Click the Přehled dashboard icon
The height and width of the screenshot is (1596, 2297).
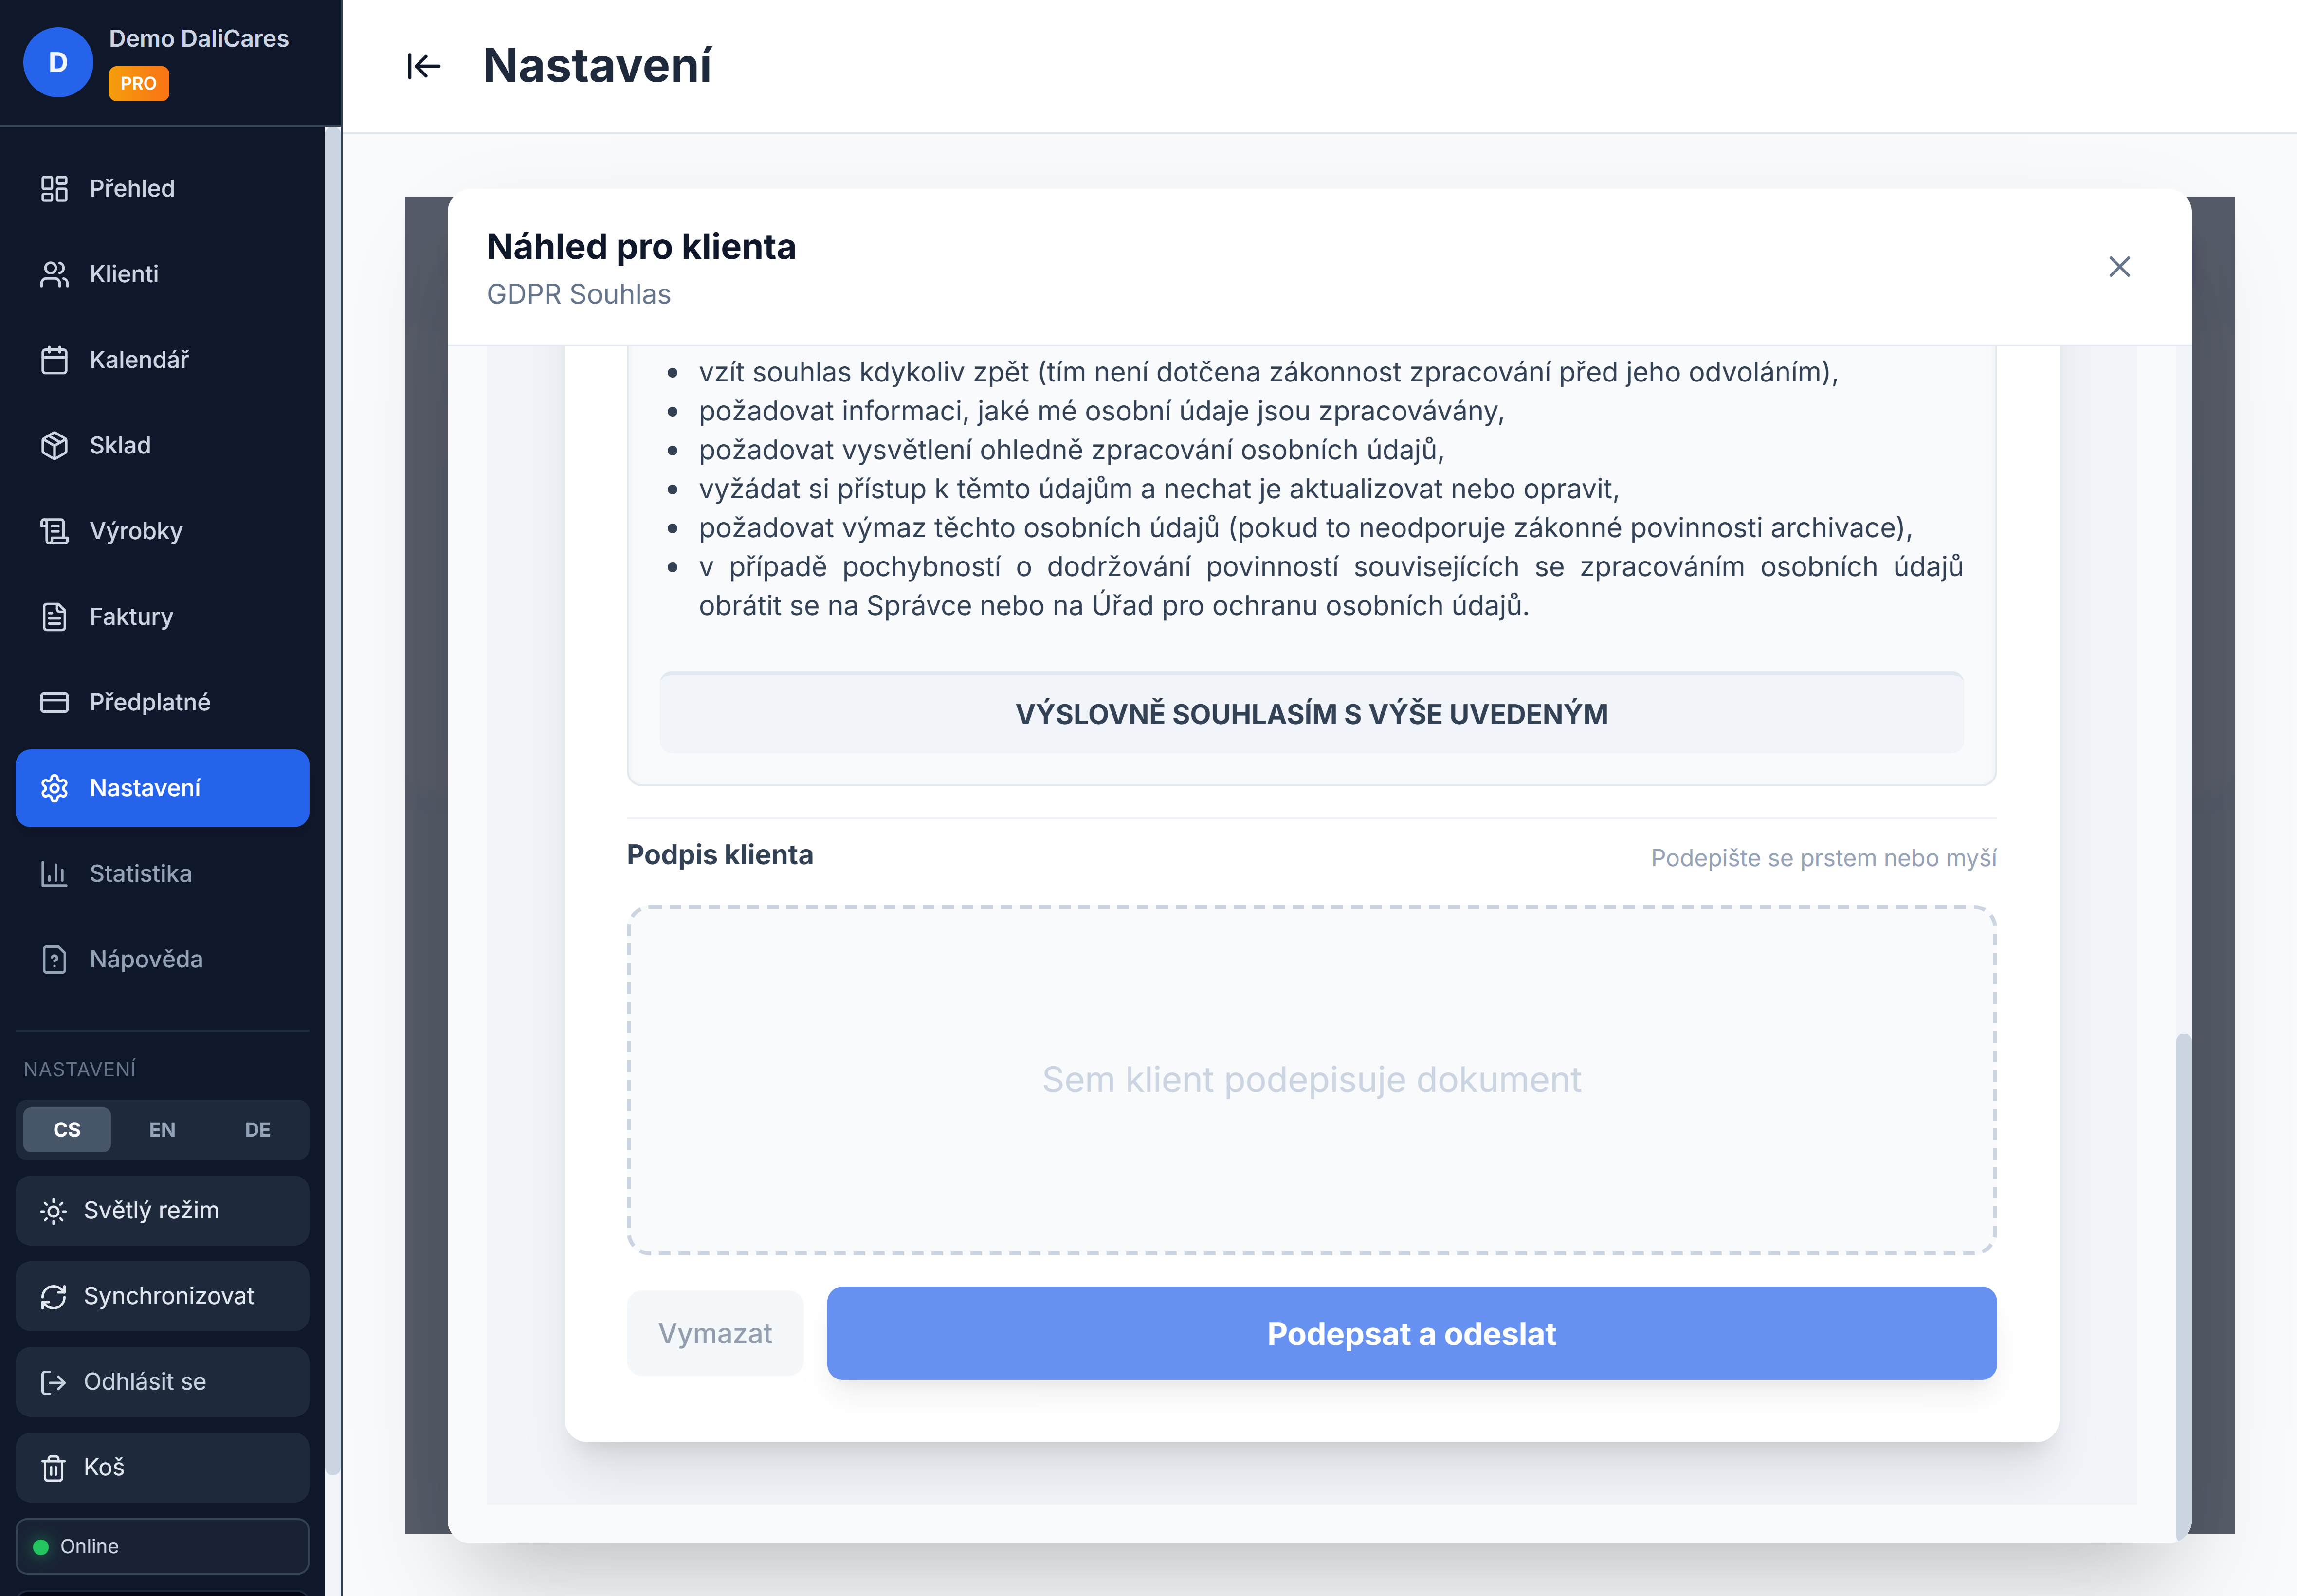(x=54, y=189)
